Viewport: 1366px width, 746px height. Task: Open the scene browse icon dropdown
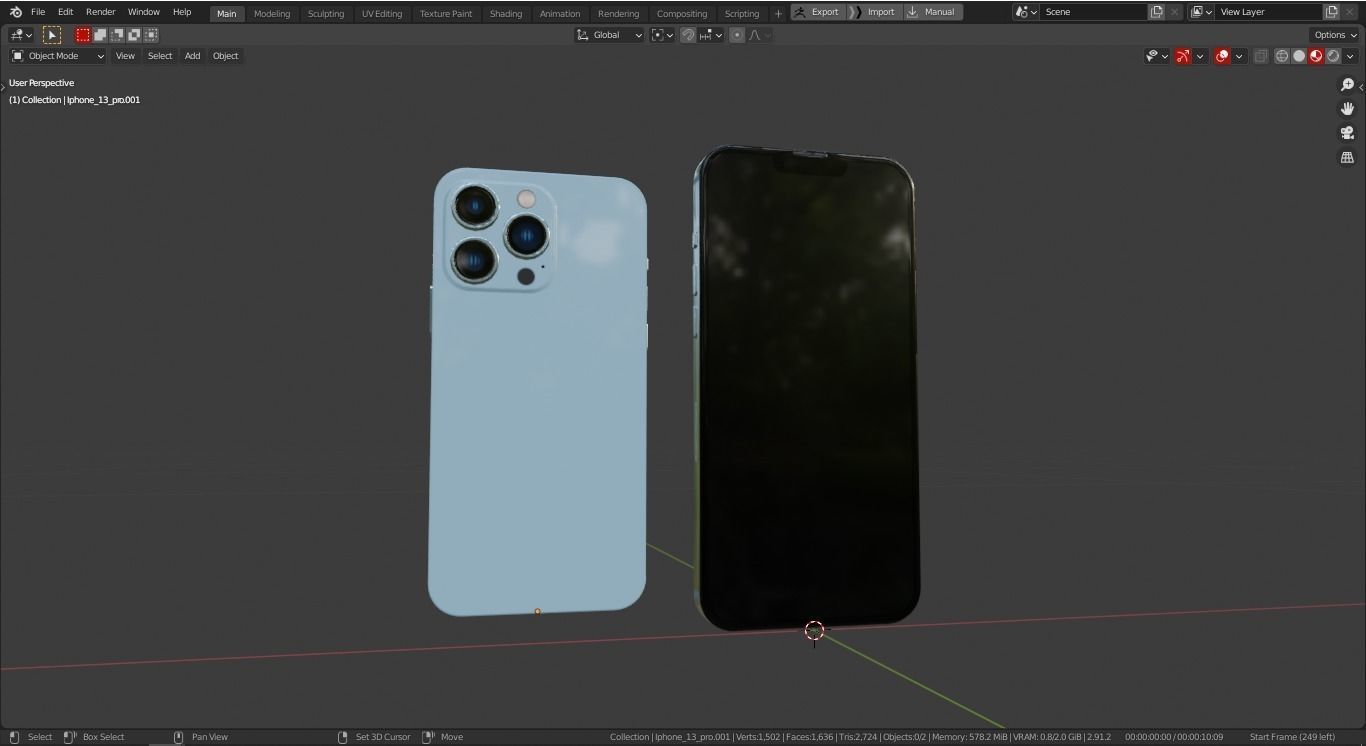pos(1025,12)
